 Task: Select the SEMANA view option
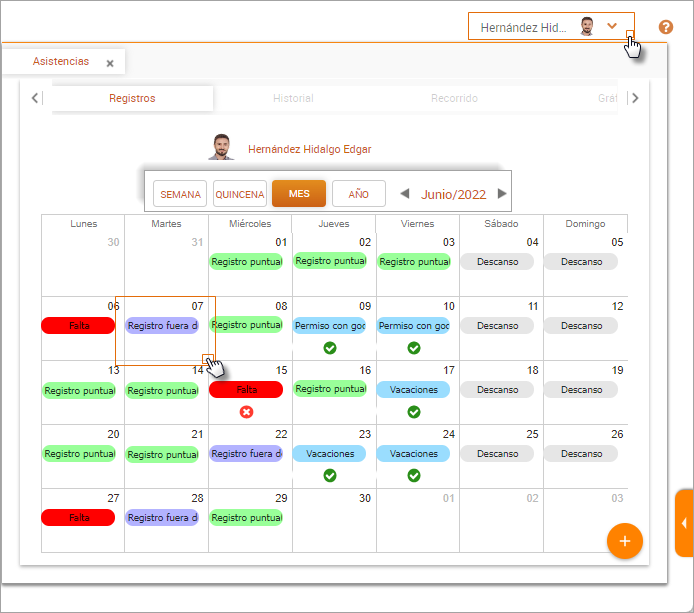(180, 194)
